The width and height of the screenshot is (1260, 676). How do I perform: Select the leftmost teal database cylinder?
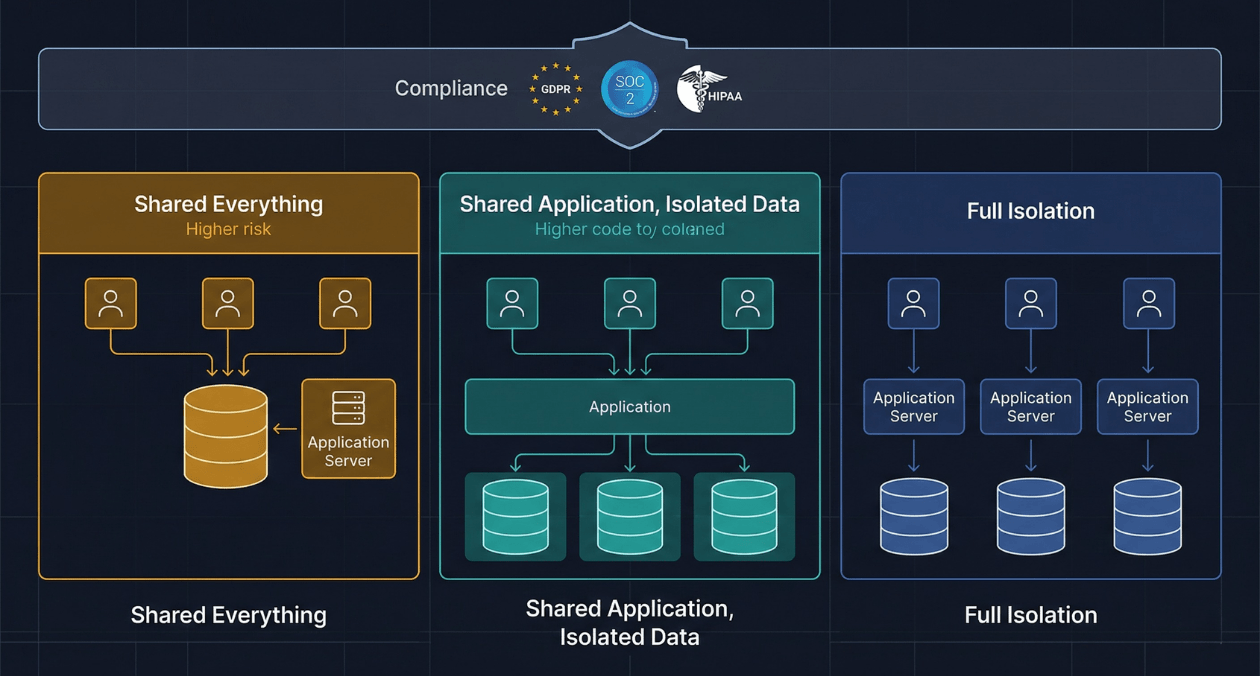tap(515, 517)
